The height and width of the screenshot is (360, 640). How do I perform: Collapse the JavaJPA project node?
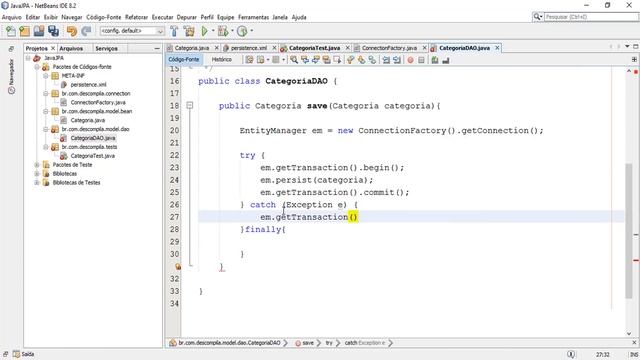[x=28, y=58]
